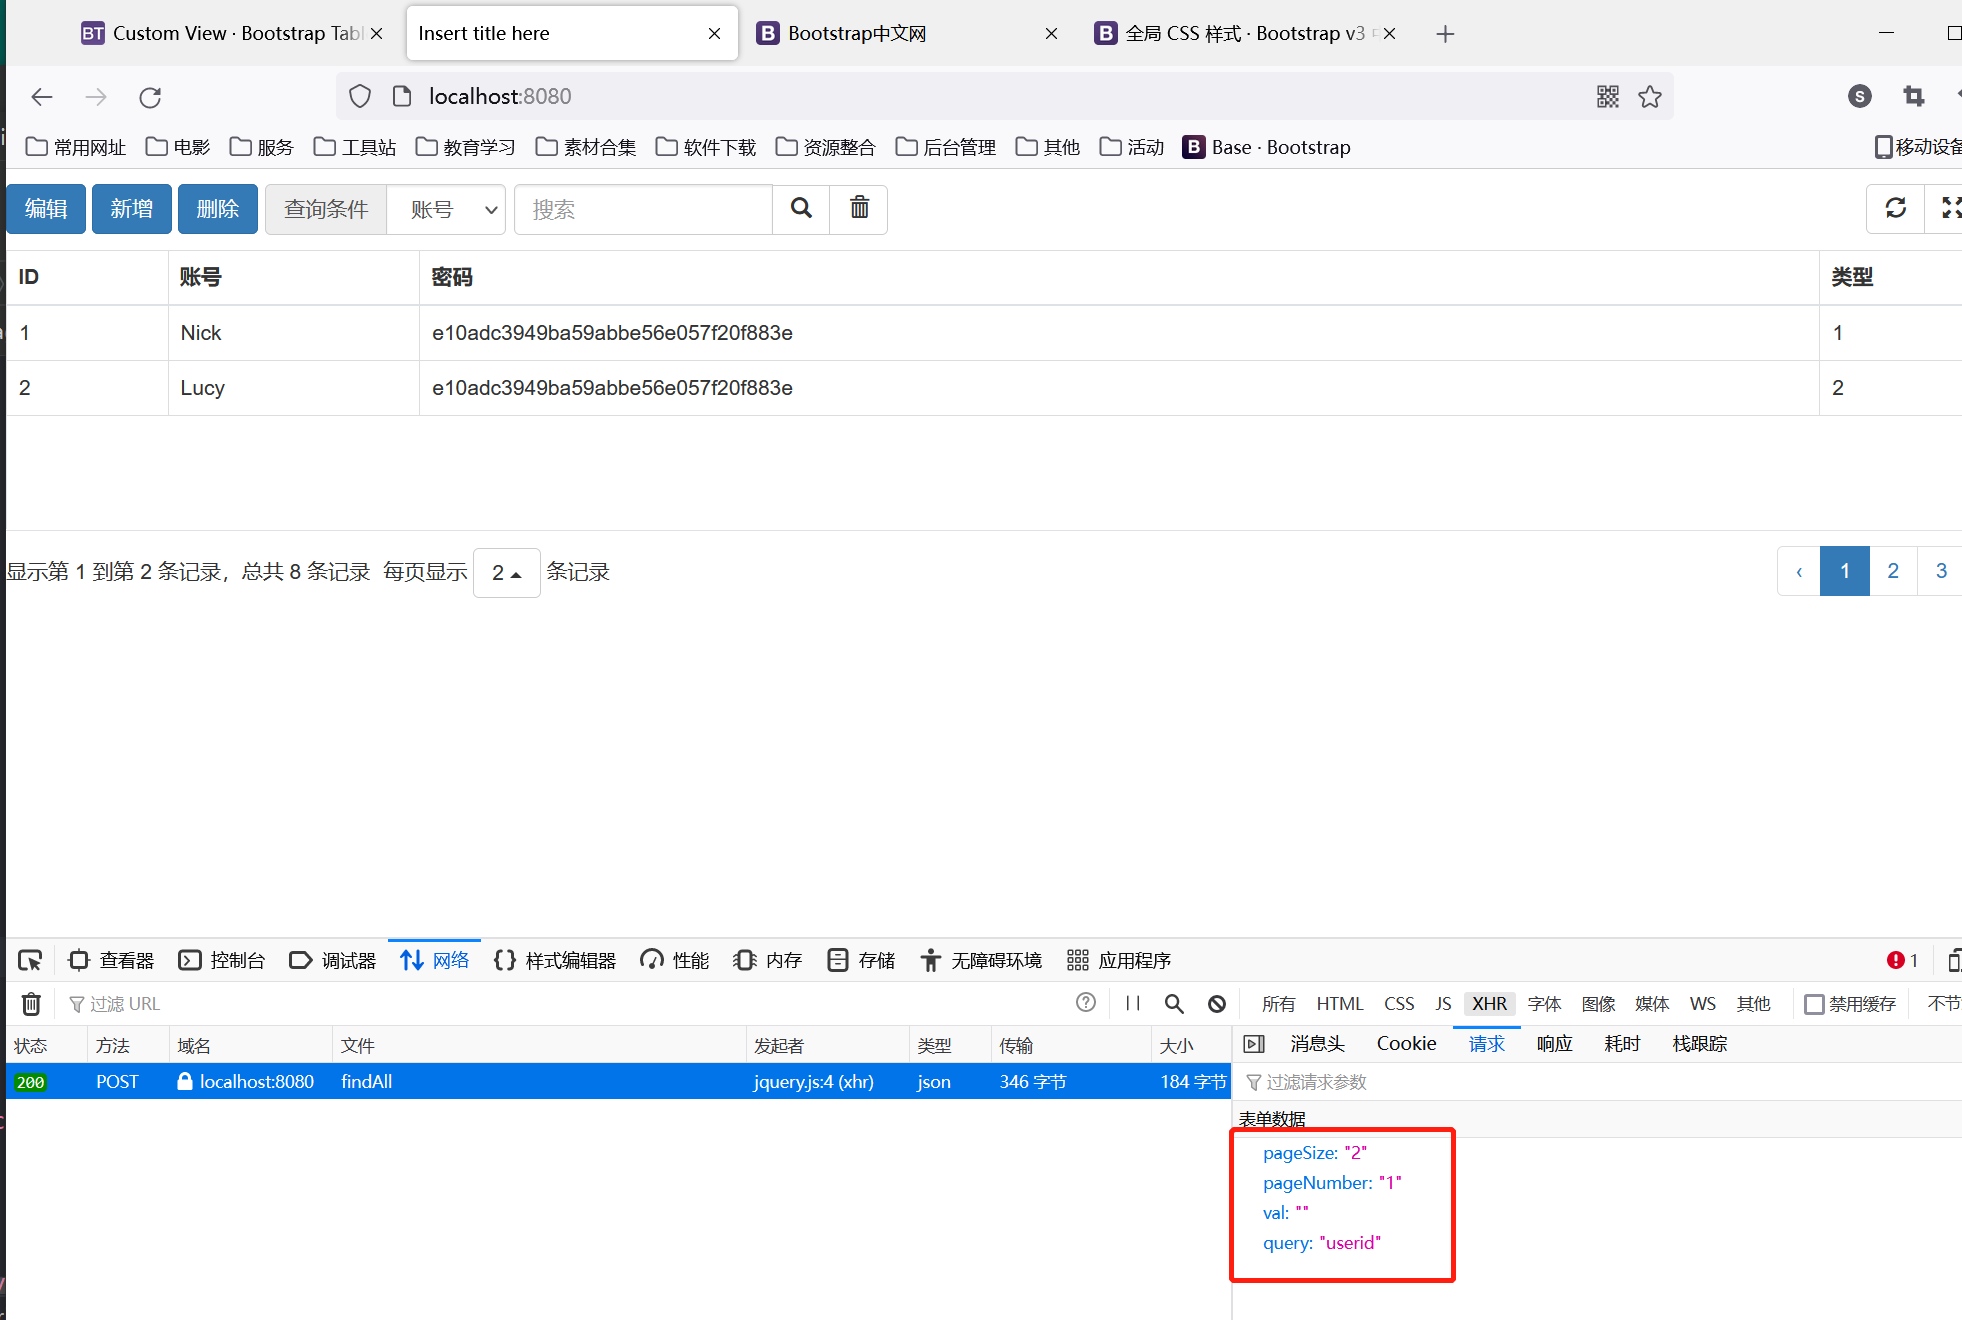Screen dimensions: 1962x1320
Task: Pause network recording in devtools
Action: tap(1133, 1003)
